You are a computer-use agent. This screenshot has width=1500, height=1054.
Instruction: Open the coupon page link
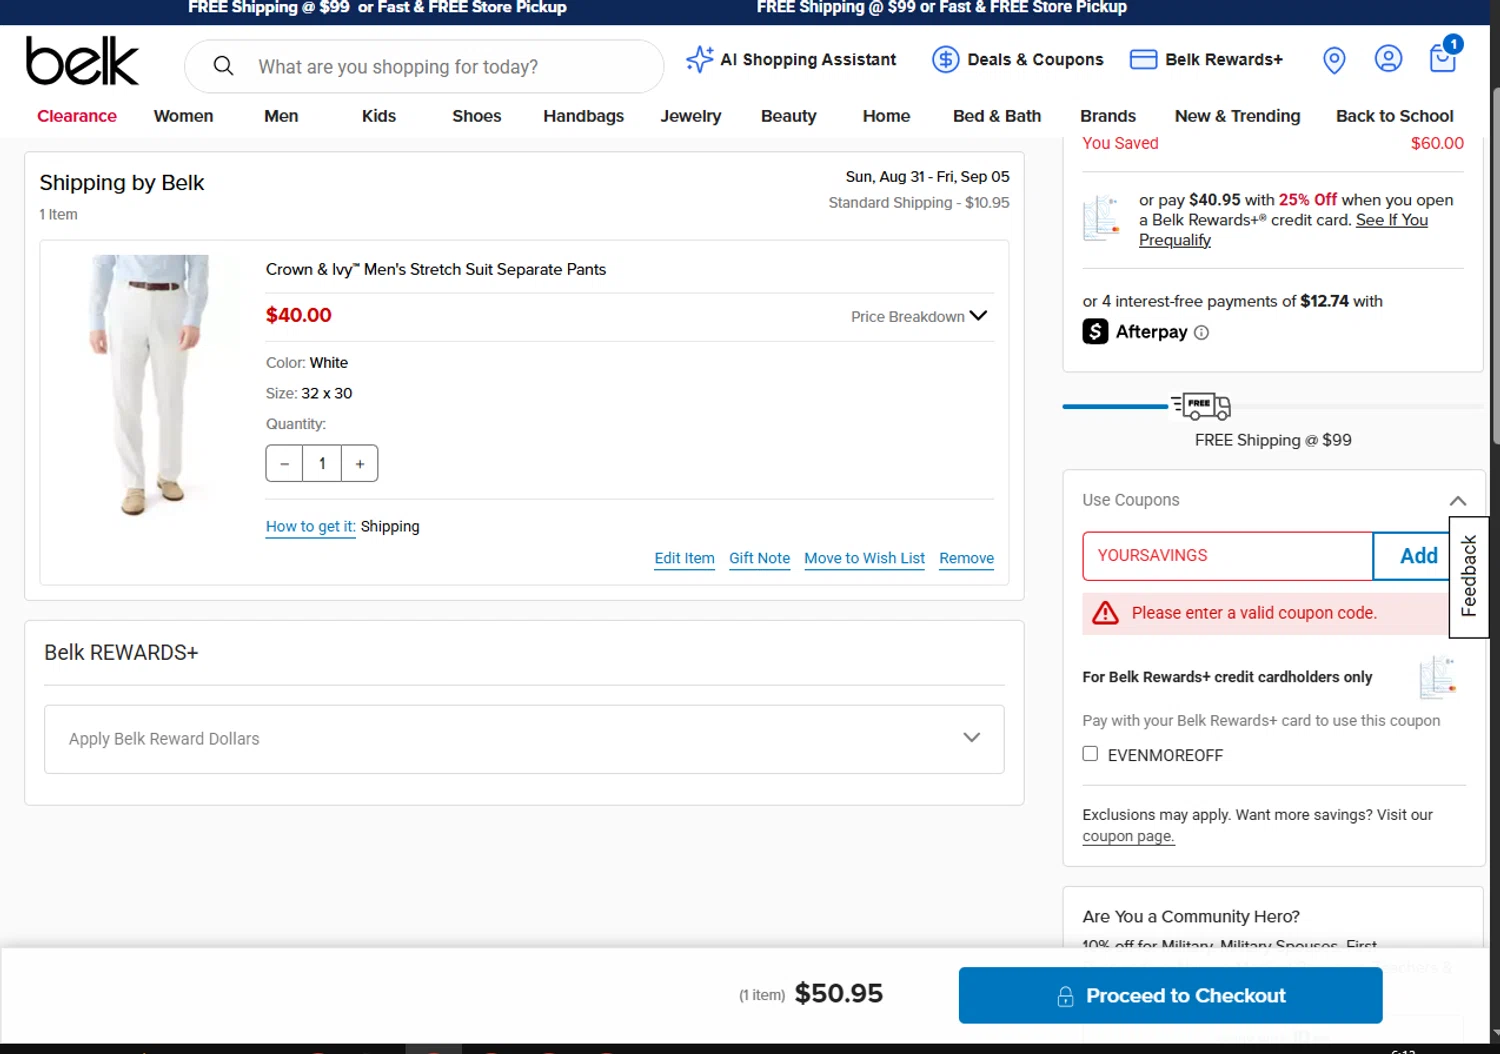click(x=1128, y=837)
